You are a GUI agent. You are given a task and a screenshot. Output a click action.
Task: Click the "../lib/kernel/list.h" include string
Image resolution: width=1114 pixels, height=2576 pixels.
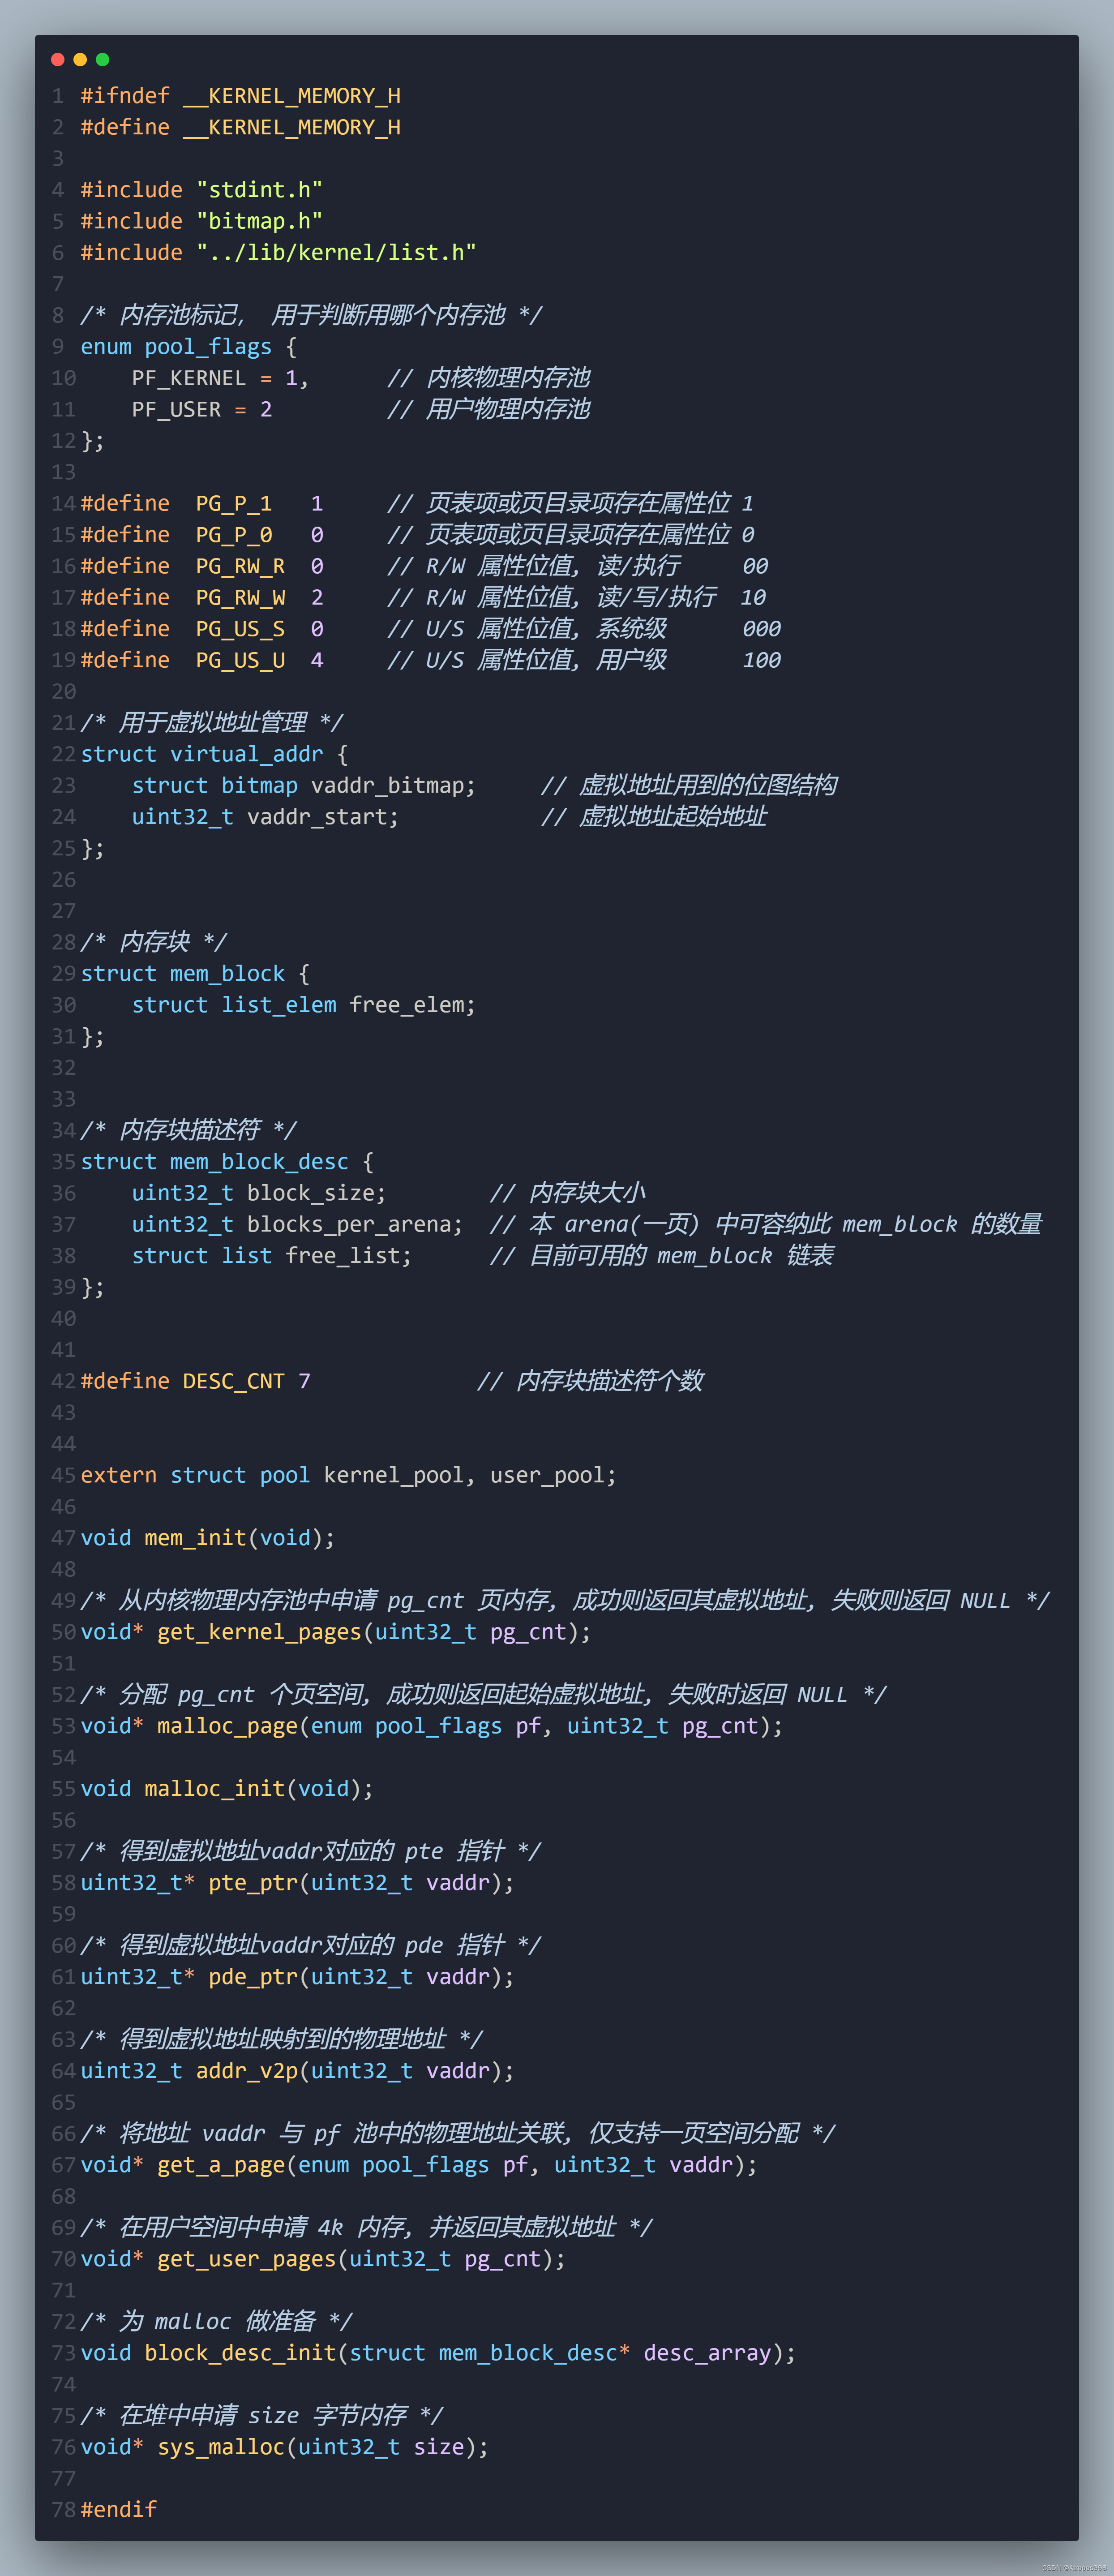tap(337, 252)
